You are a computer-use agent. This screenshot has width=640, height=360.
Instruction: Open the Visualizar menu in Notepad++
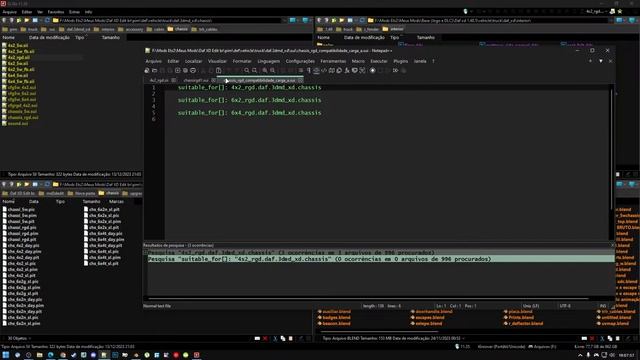pos(217,61)
